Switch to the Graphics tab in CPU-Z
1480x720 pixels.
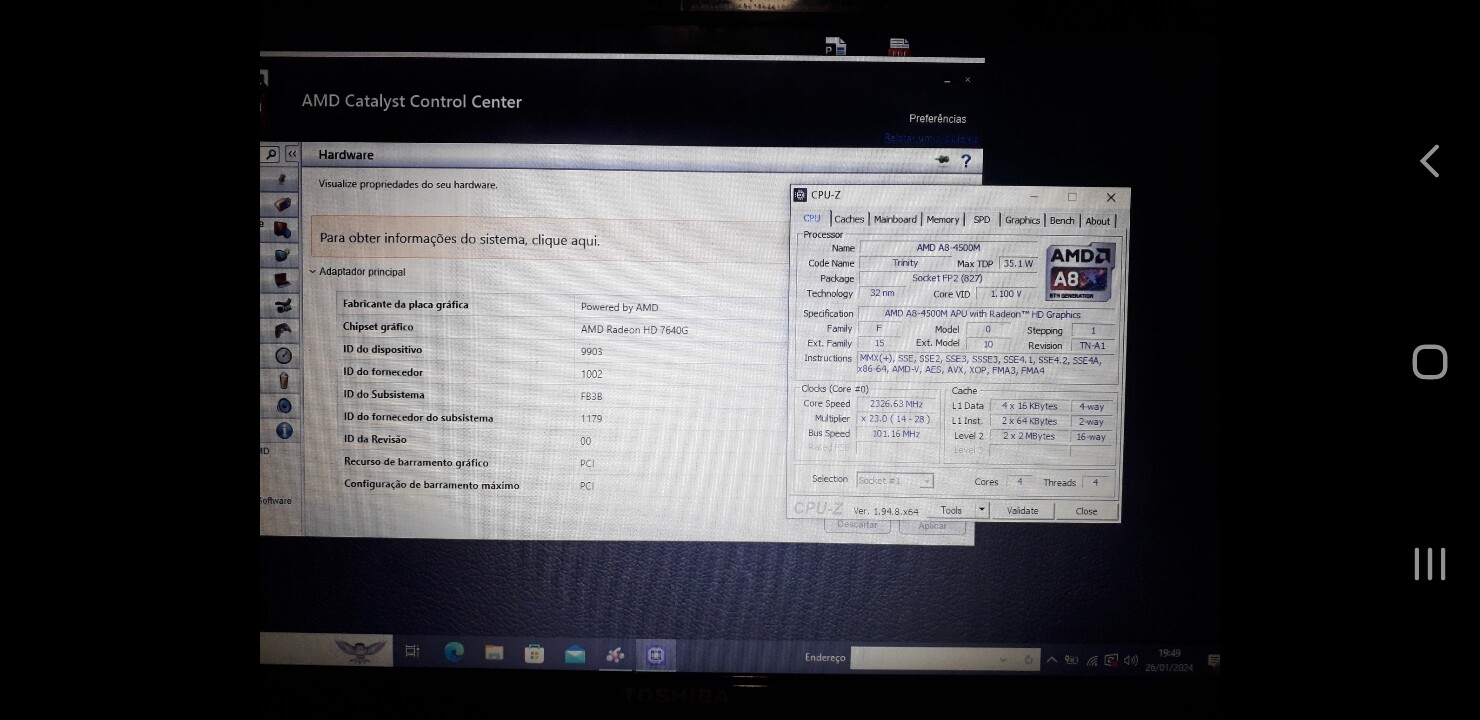point(1022,221)
